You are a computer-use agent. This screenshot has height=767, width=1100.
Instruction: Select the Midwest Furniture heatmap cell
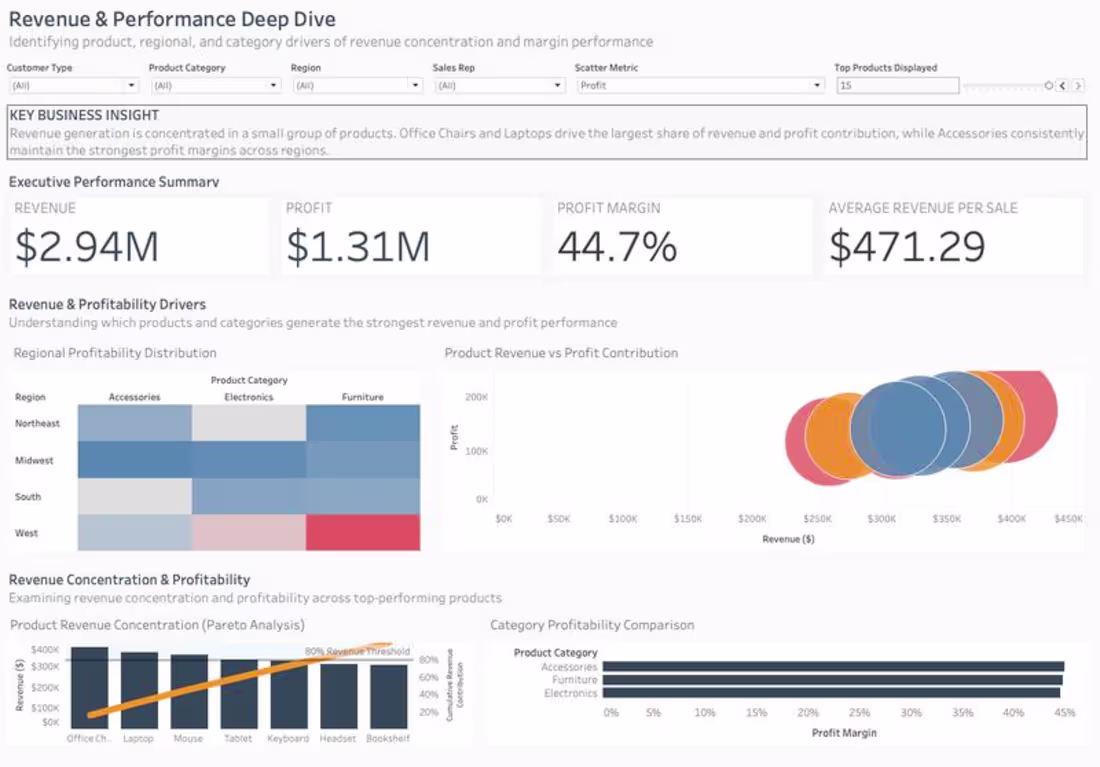click(x=363, y=460)
